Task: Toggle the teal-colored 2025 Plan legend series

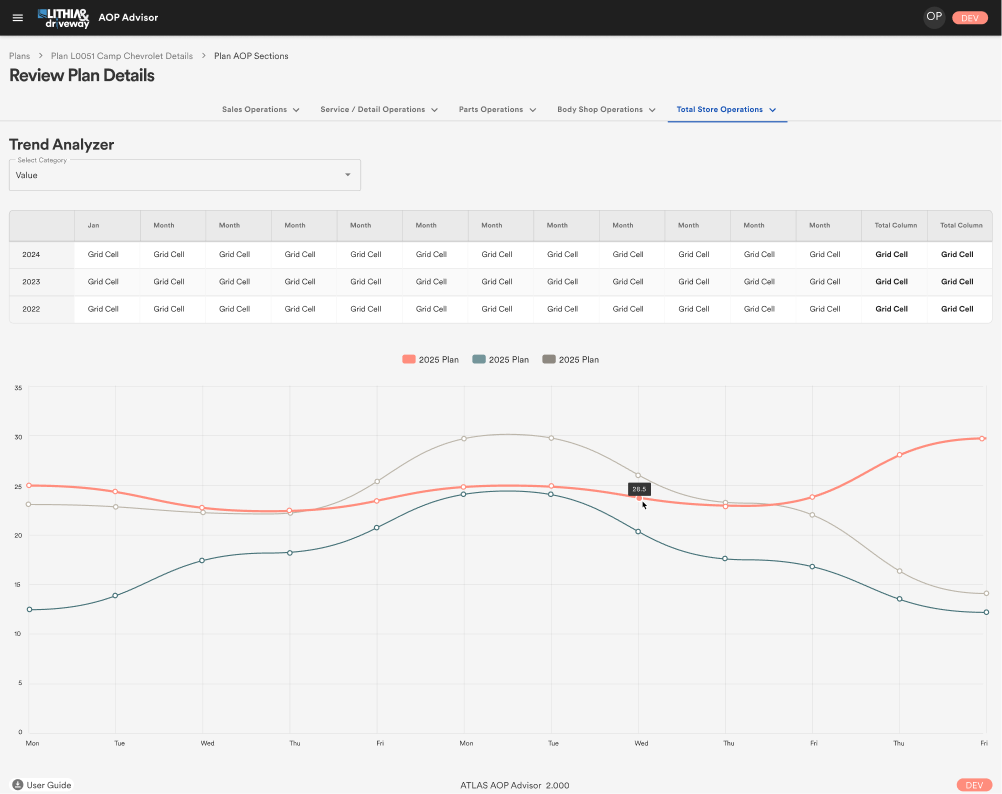Action: click(500, 359)
